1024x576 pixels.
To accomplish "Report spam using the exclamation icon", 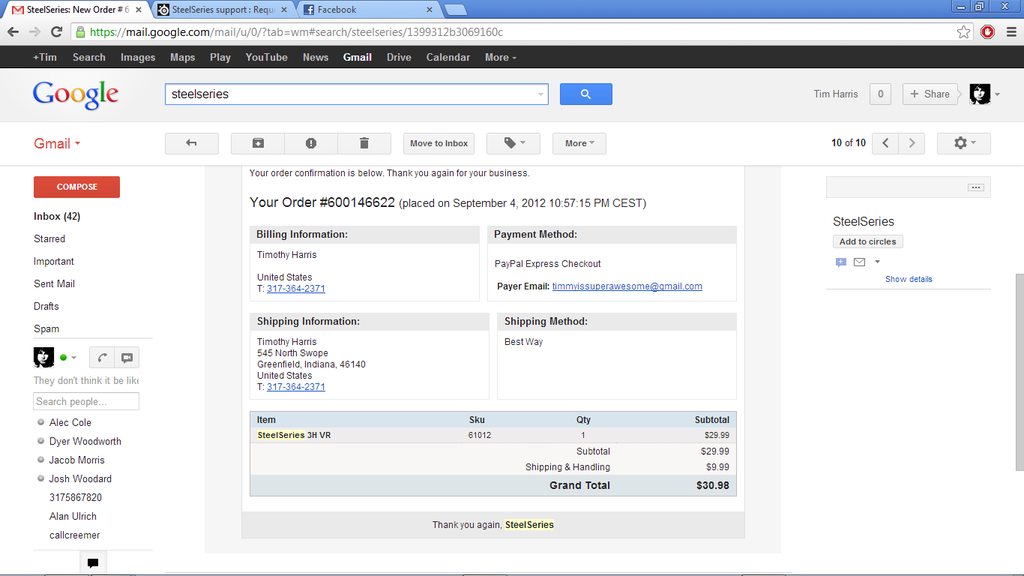I will 311,144.
